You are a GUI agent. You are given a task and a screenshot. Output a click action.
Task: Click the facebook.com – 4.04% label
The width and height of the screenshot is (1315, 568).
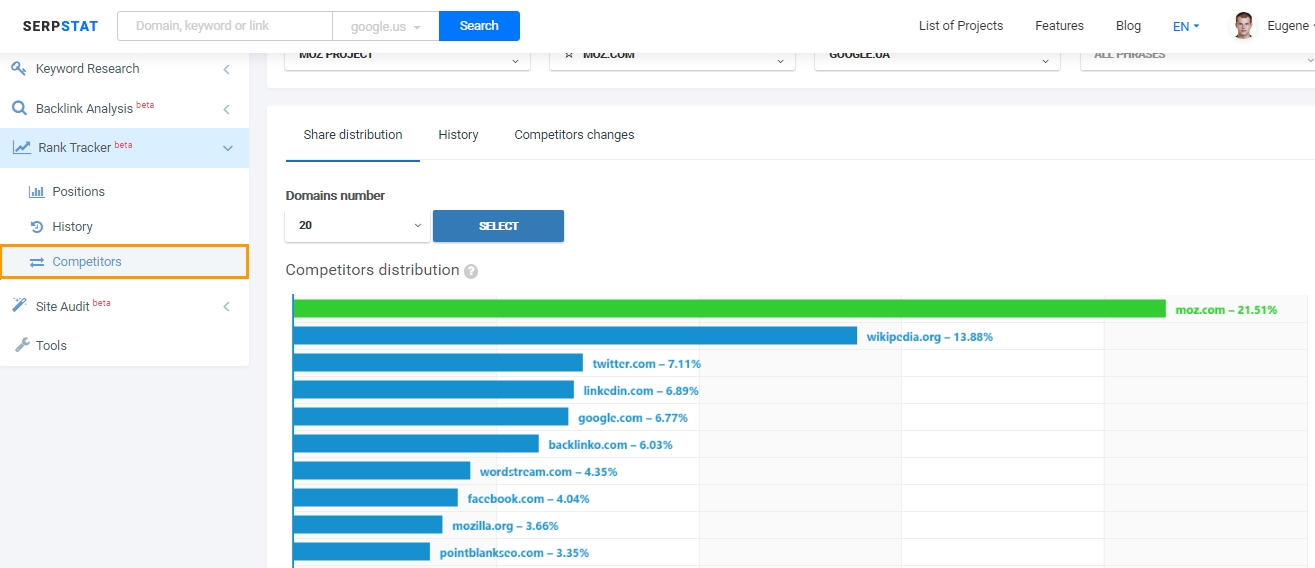point(528,499)
